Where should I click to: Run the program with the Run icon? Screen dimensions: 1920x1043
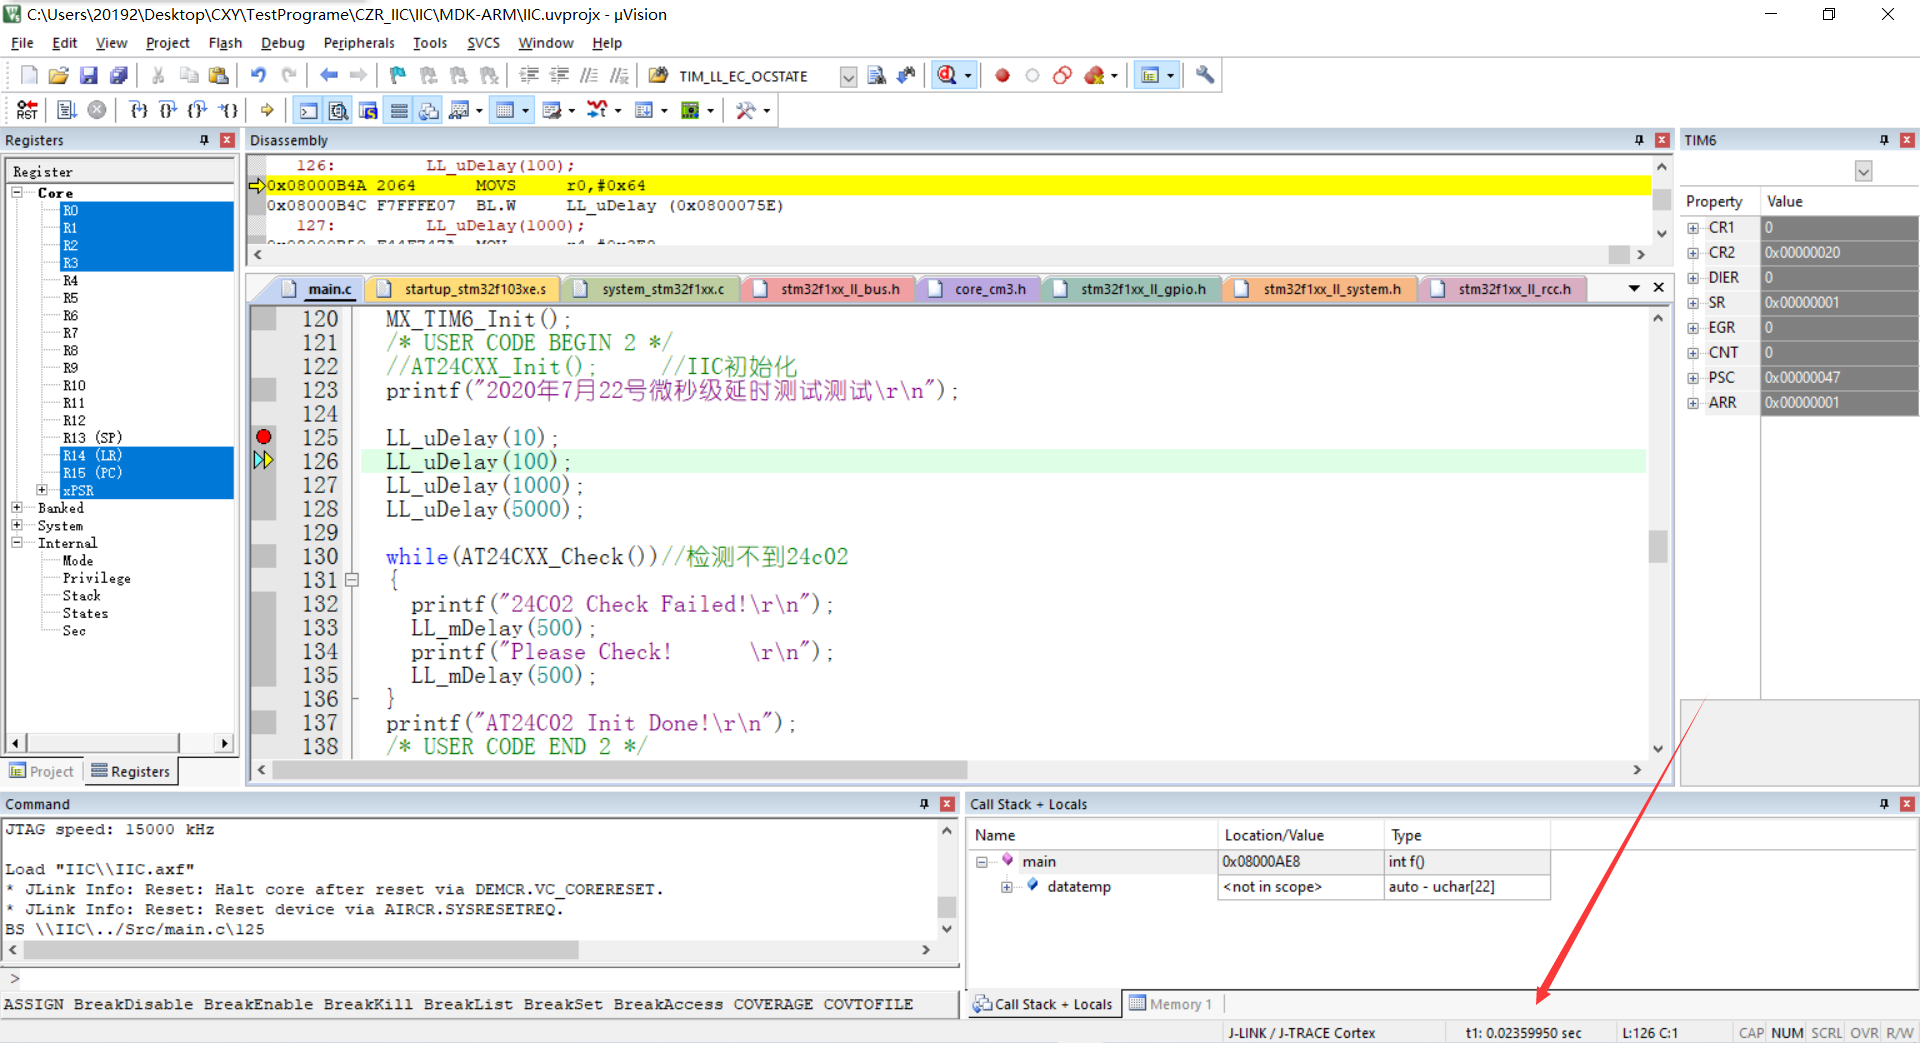(x=67, y=110)
